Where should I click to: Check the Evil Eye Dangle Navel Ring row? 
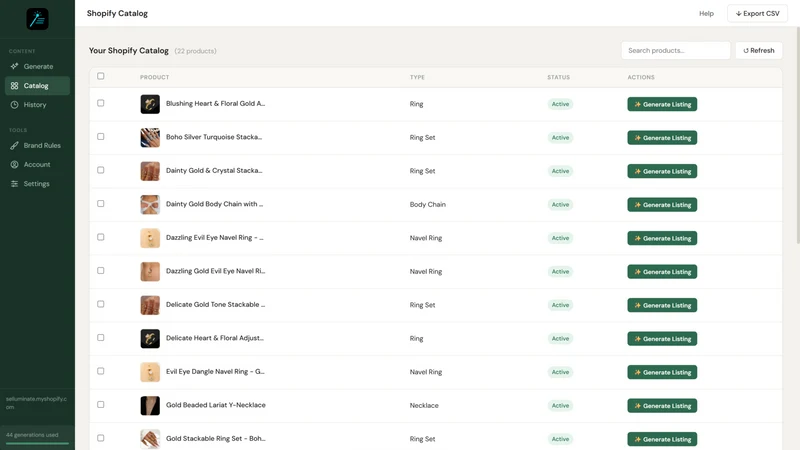(x=101, y=371)
